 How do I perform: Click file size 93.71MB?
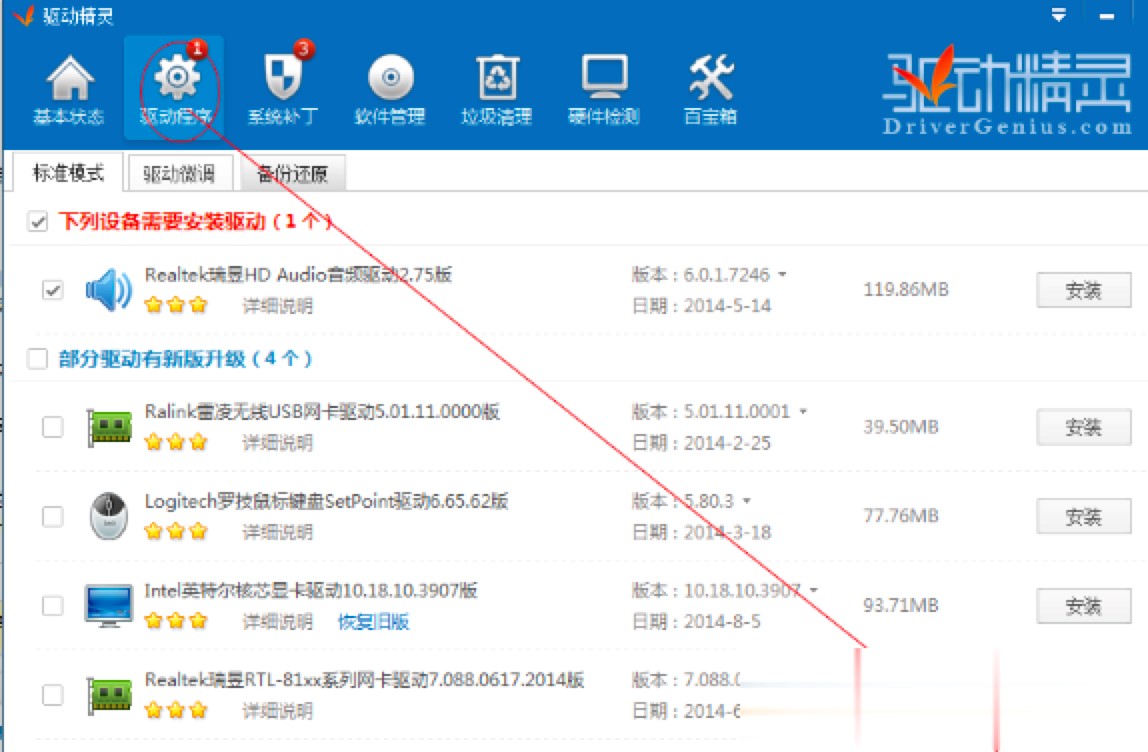tap(901, 605)
